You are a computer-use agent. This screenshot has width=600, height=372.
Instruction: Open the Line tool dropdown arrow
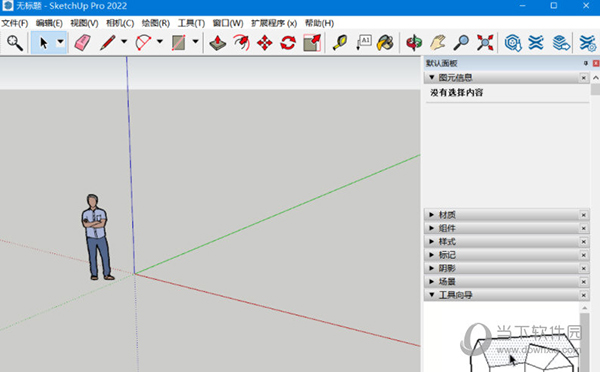coord(124,41)
